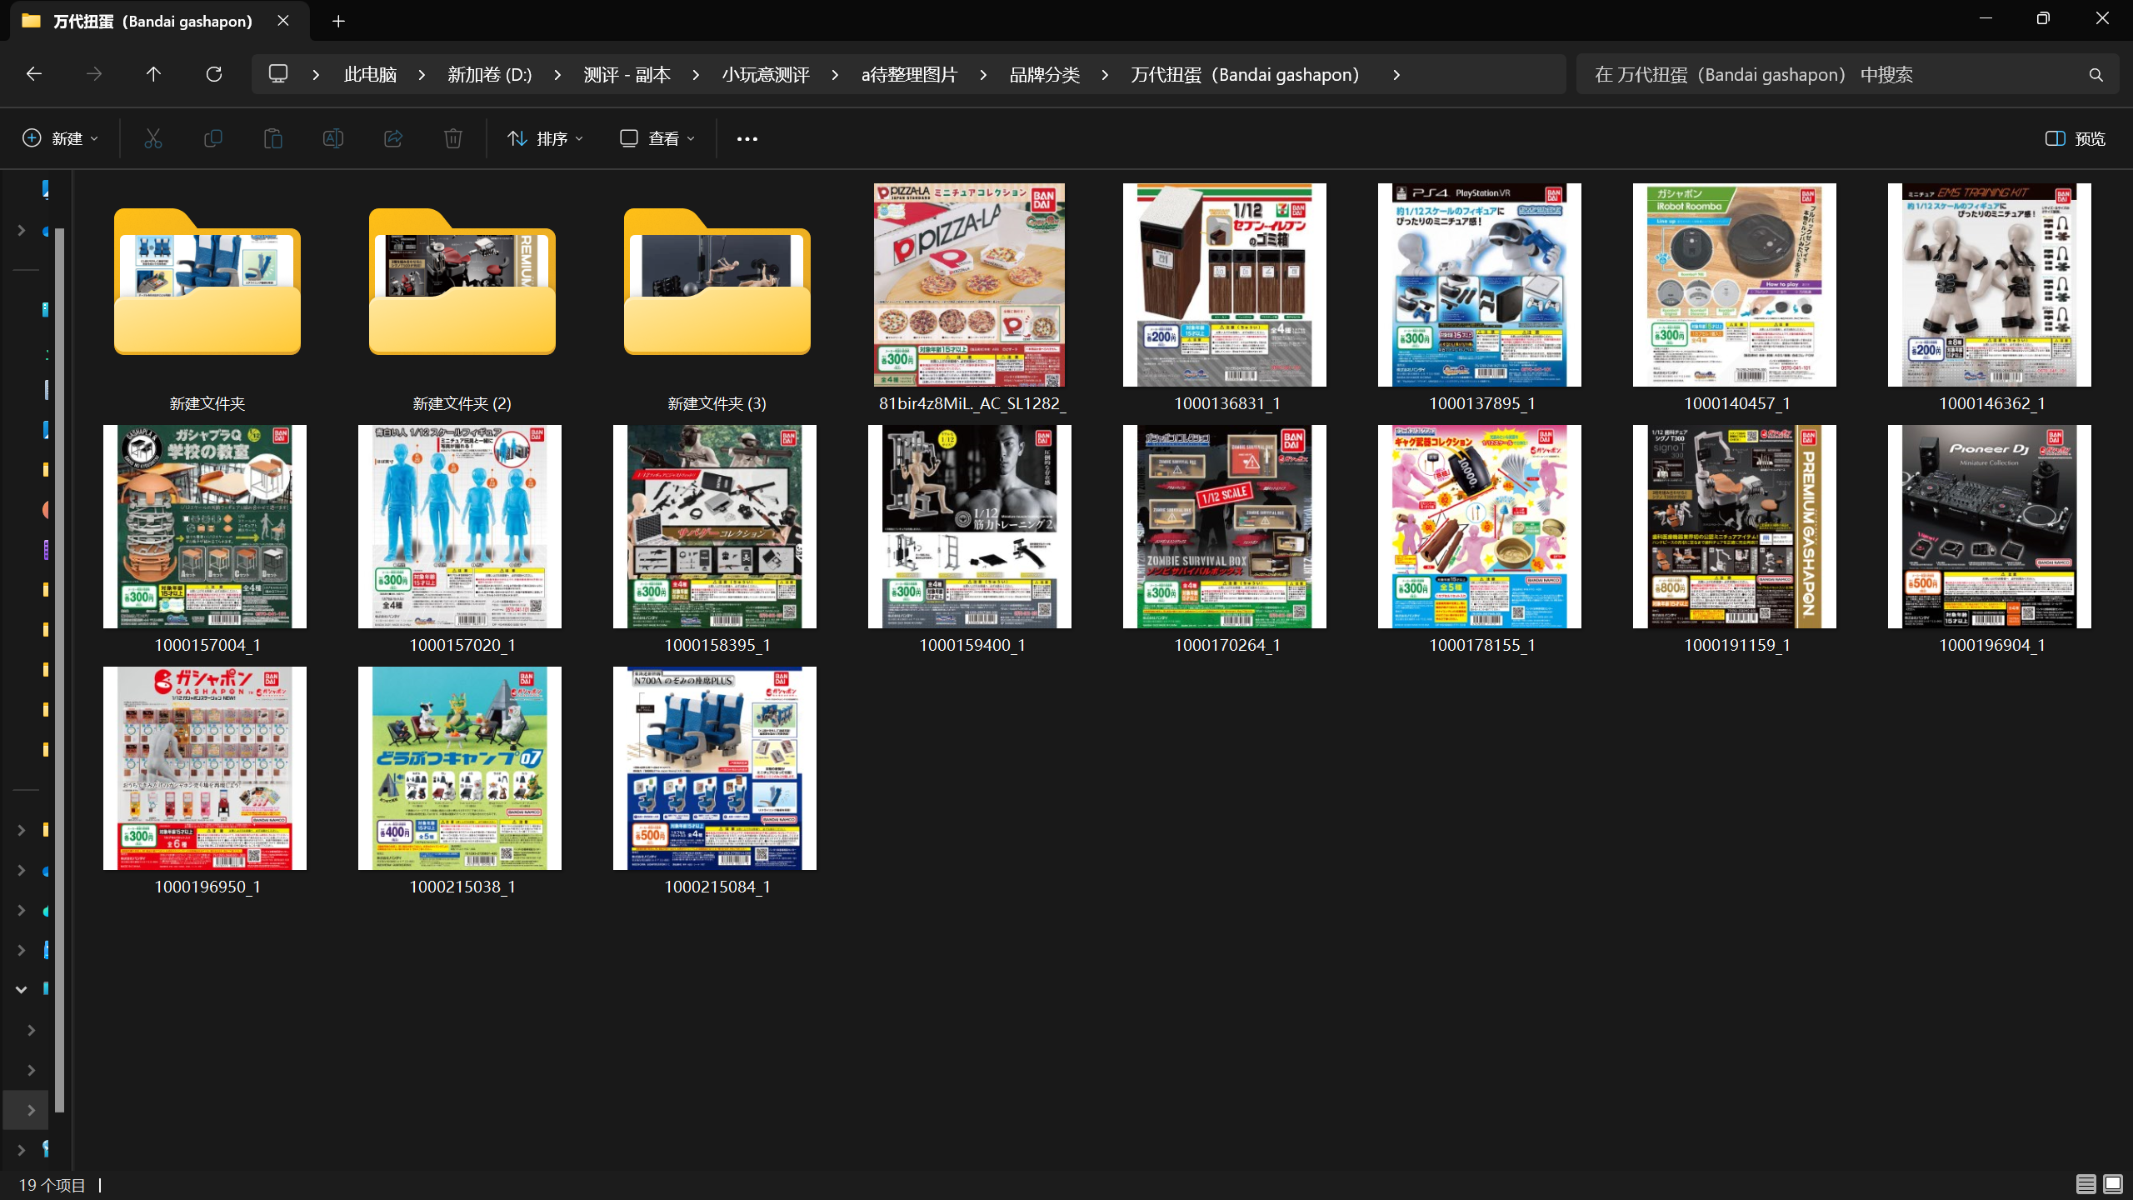
Task: Click the Share icon
Action: (x=393, y=138)
